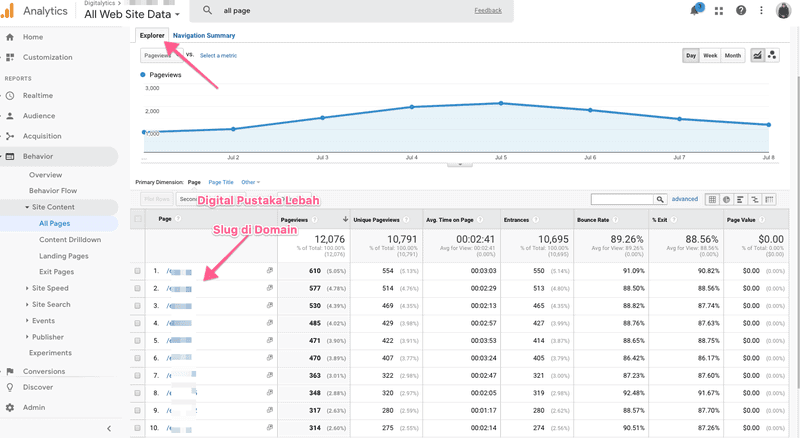800x438 pixels.
Task: Check the row 3 checkbox
Action: click(138, 306)
